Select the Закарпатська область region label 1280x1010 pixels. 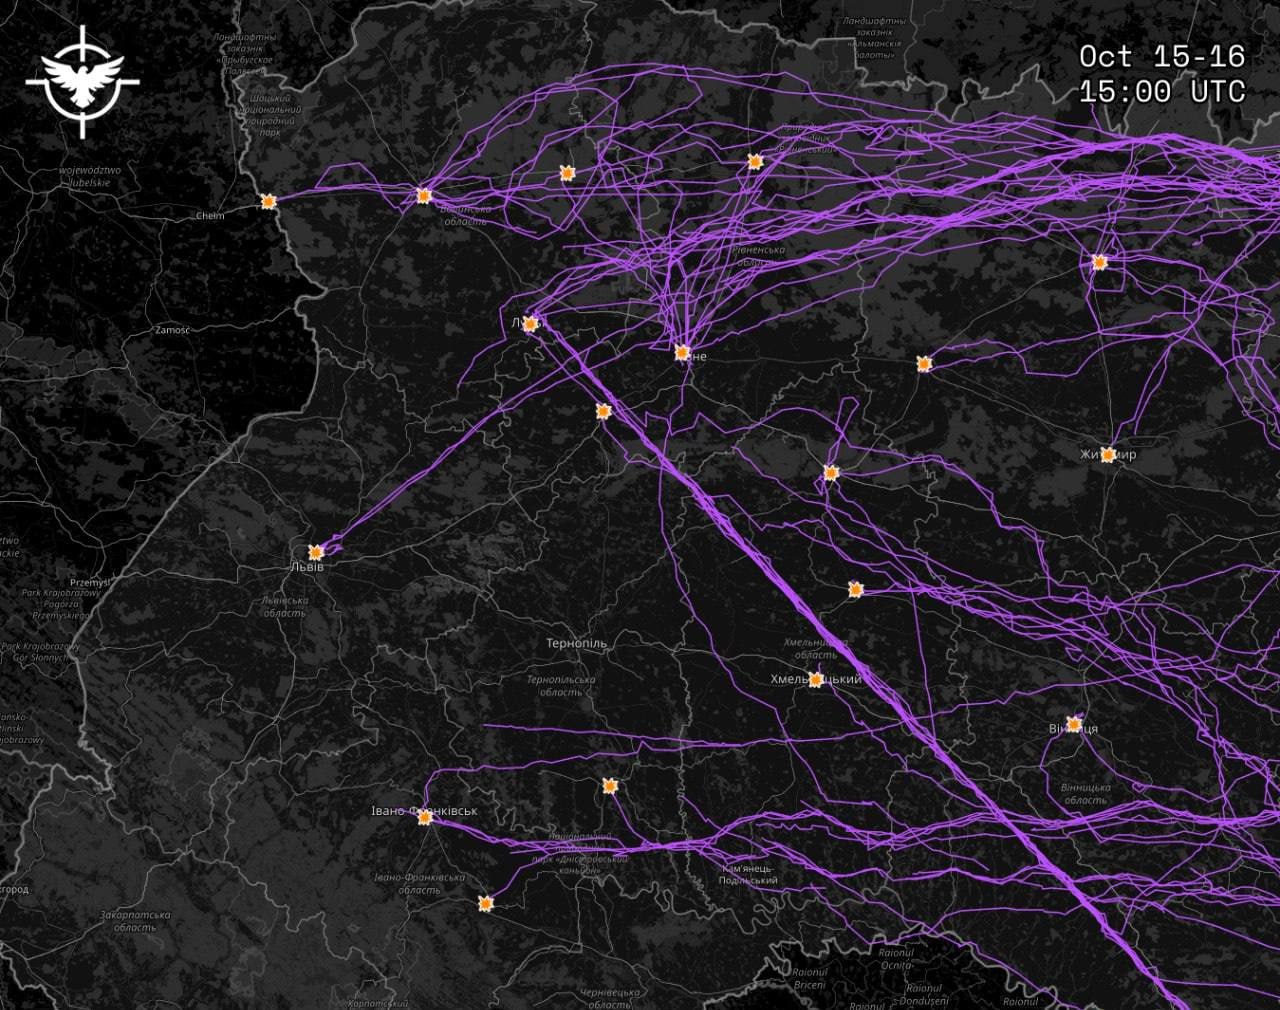click(135, 921)
